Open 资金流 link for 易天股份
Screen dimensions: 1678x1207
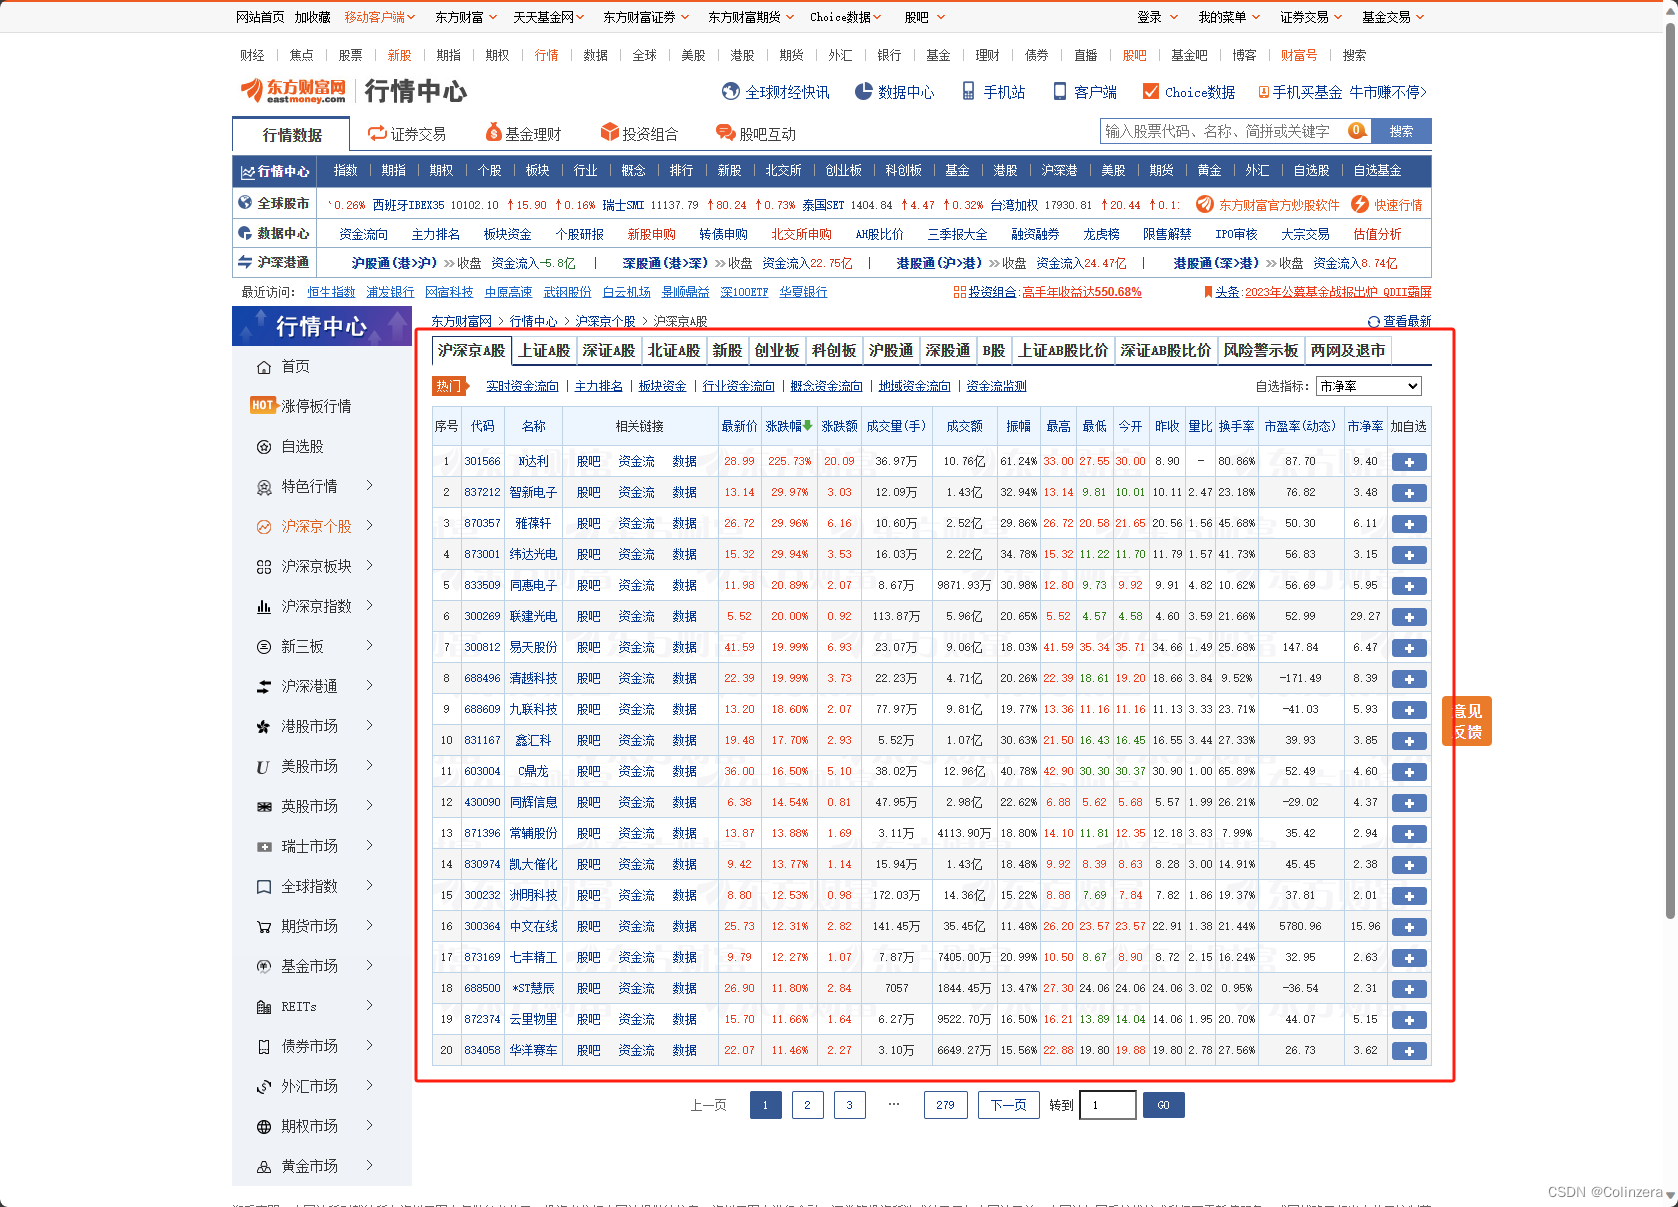coord(636,648)
